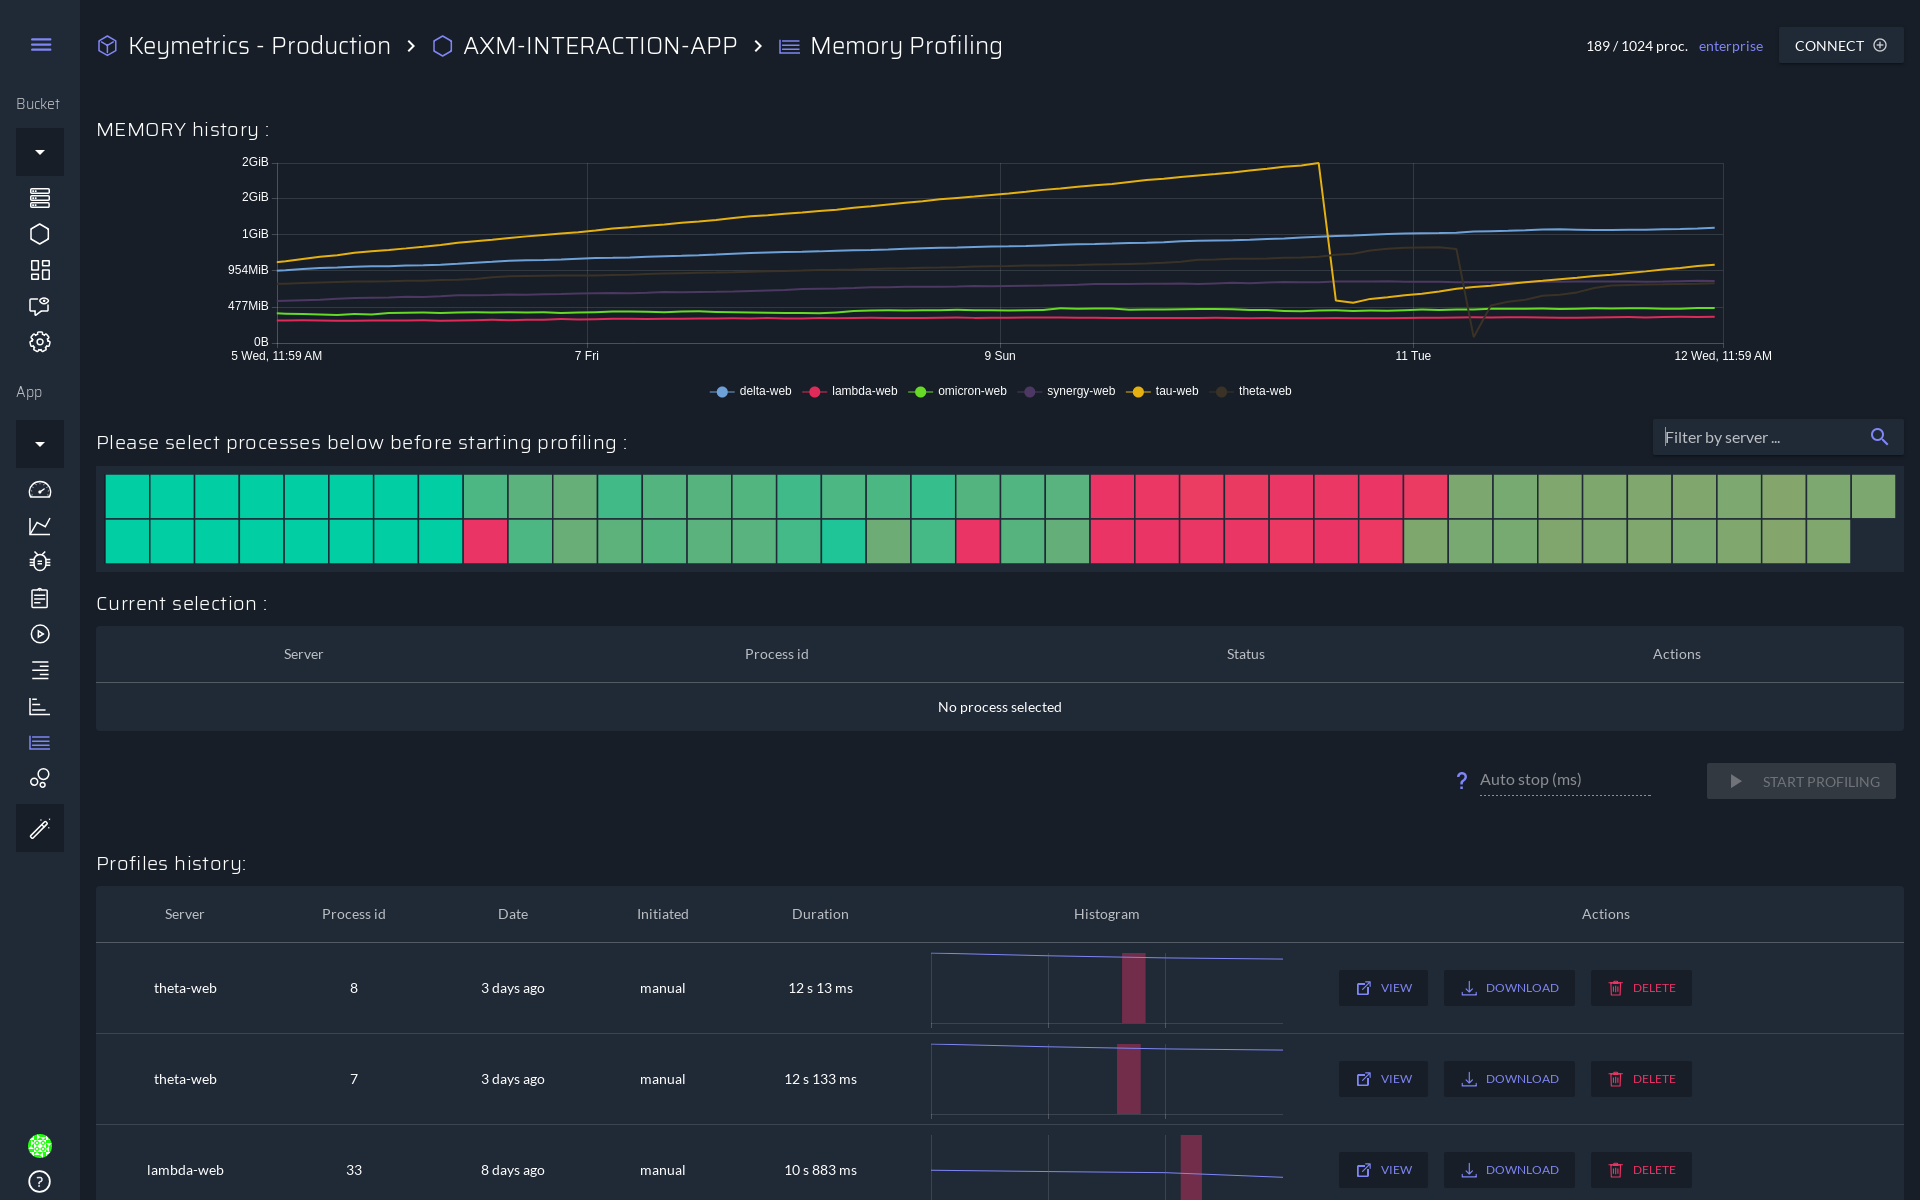Open the help question mark icon
This screenshot has height=1200, width=1920.
pyautogui.click(x=40, y=1181)
